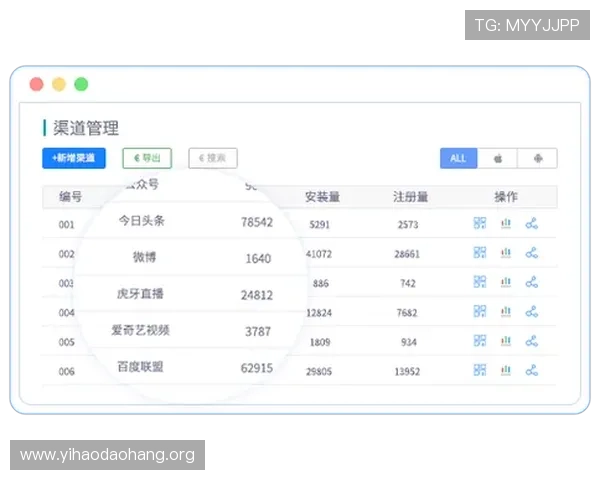Select the 今日头条 channel row
600x480 pixels.
(x=300, y=224)
